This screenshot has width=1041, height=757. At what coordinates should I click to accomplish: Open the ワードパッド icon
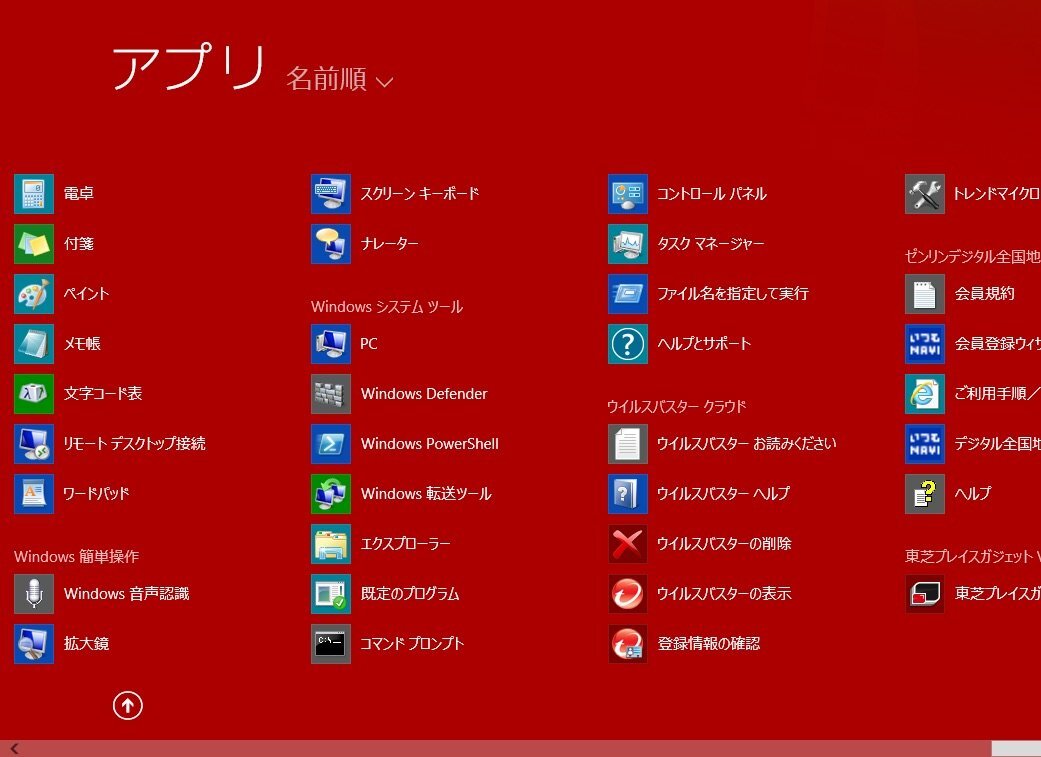click(x=34, y=493)
